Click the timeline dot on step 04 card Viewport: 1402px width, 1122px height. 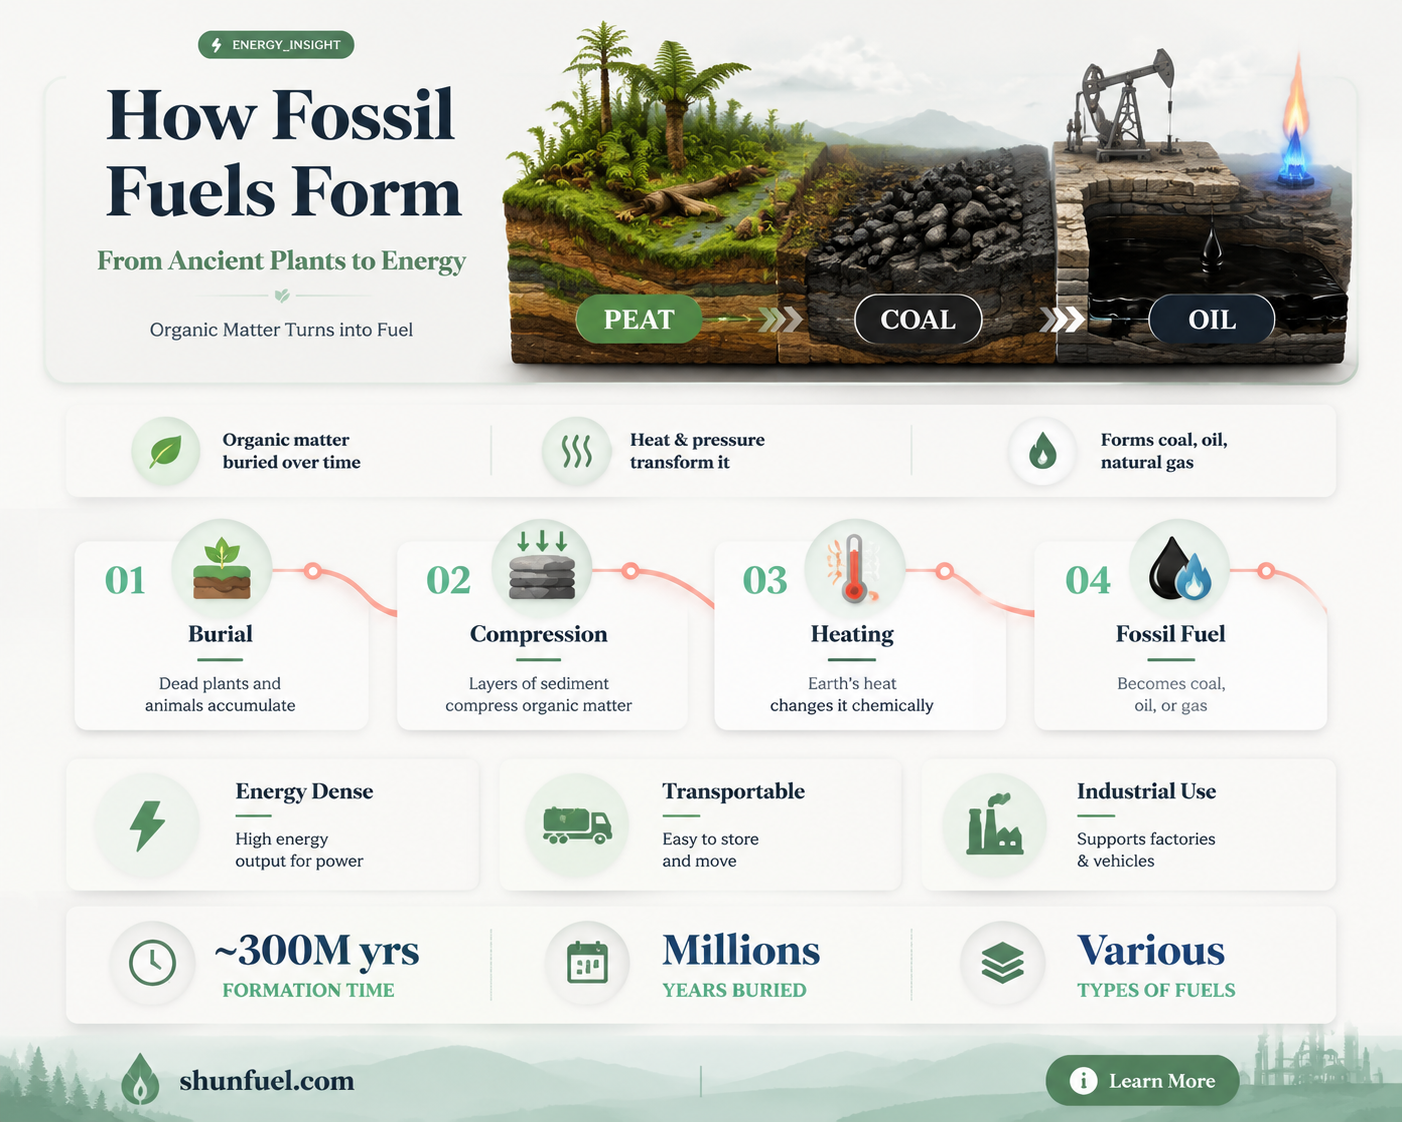click(x=1266, y=571)
